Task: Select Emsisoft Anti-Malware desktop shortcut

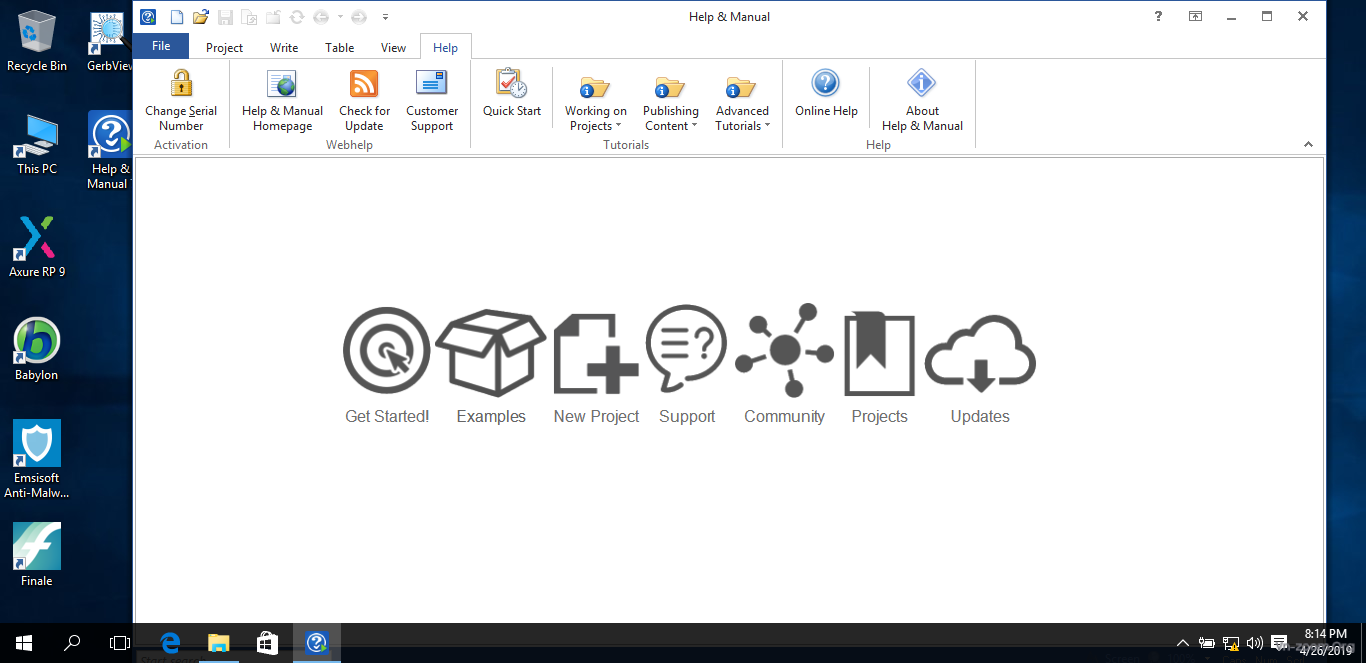Action: click(37, 459)
